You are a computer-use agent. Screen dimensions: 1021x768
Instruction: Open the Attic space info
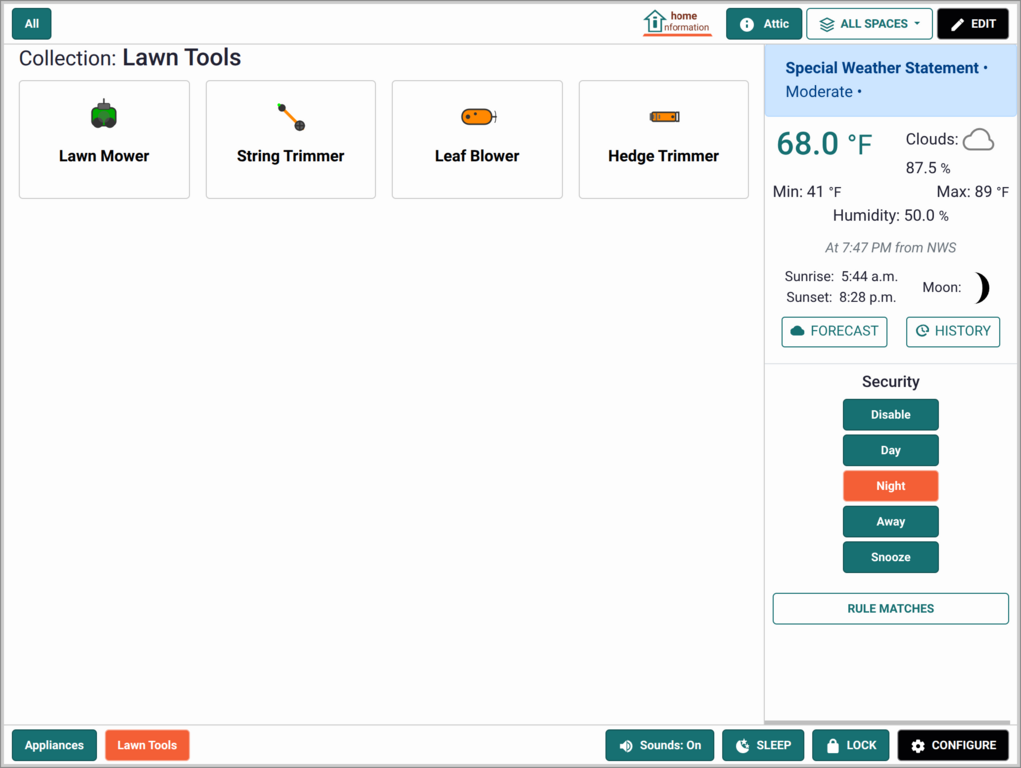764,24
